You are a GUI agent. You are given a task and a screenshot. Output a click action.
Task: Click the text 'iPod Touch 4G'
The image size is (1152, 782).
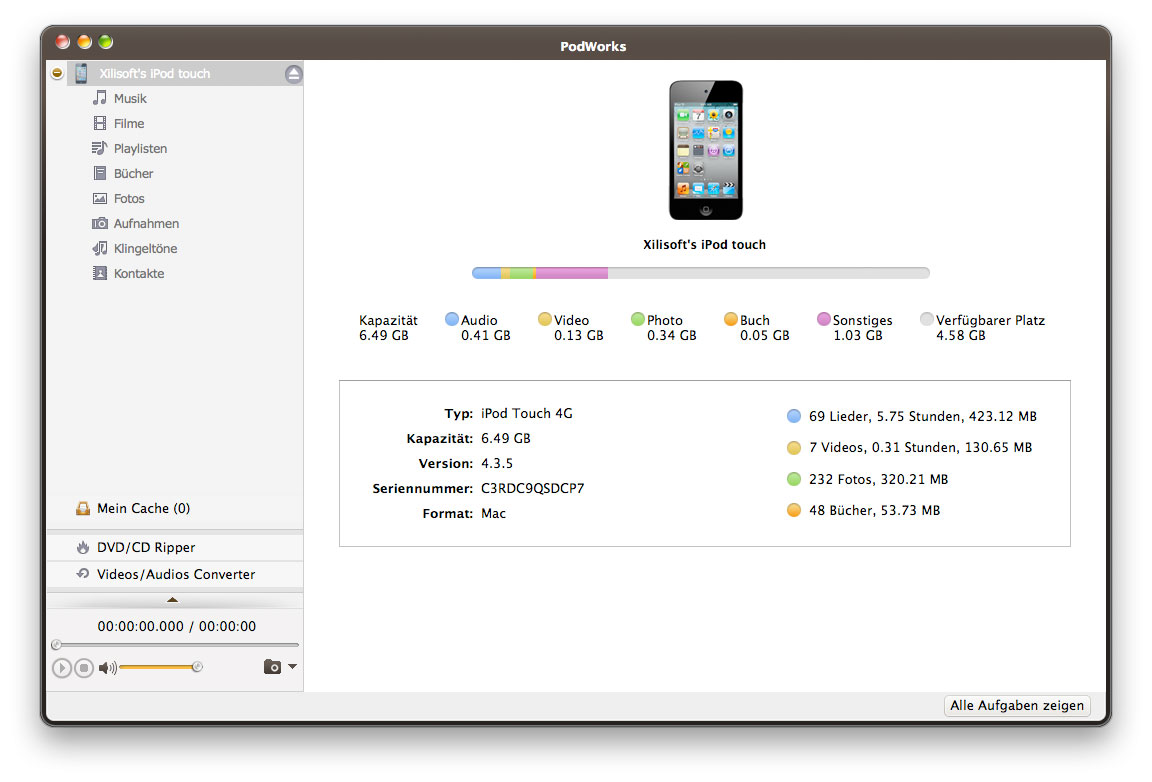click(x=527, y=413)
